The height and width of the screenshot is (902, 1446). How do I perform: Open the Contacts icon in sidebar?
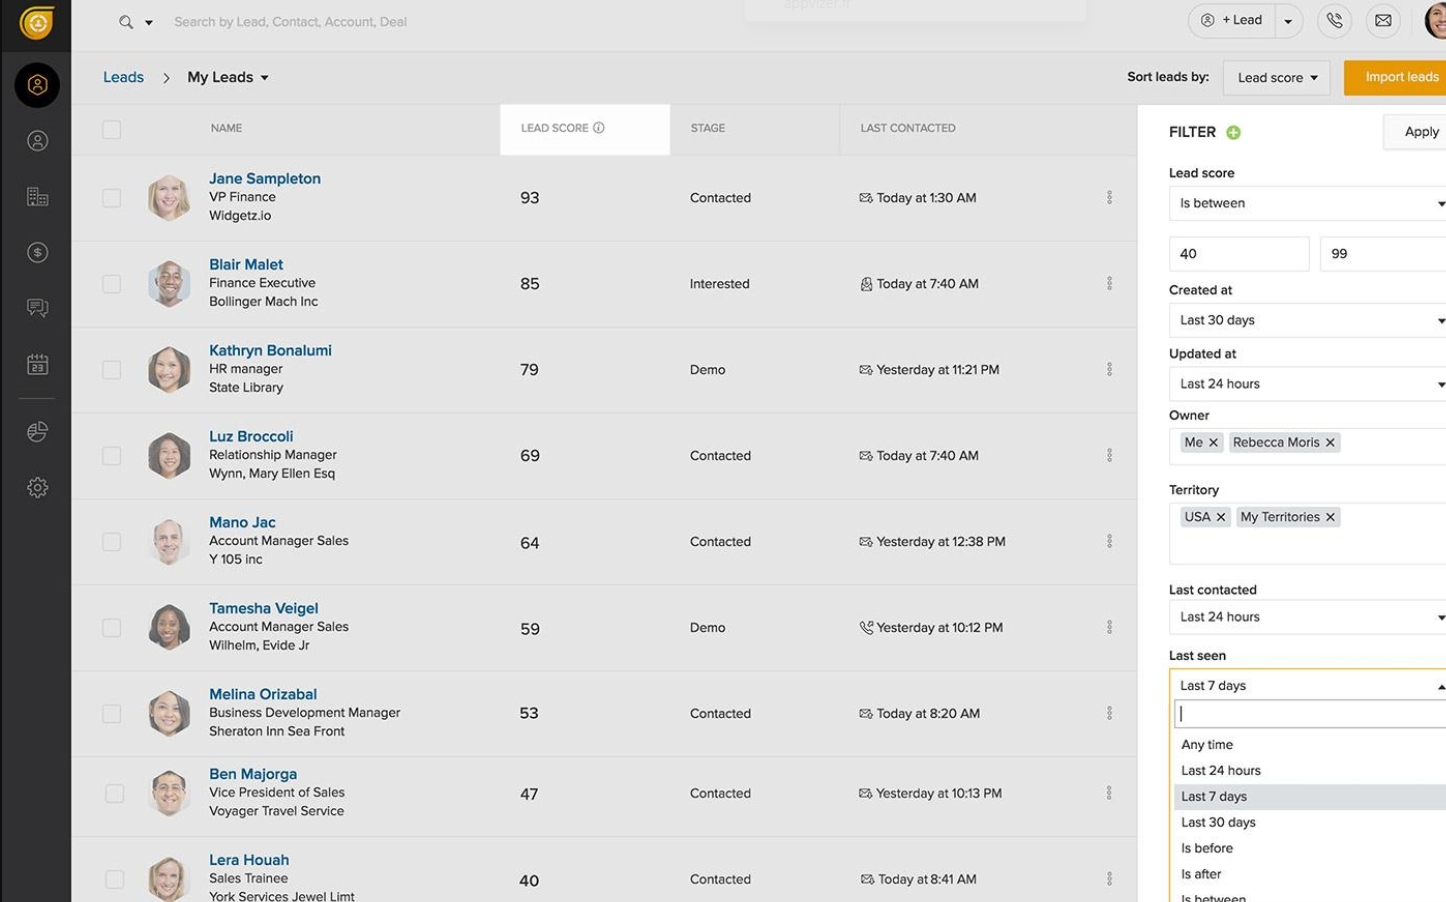(37, 141)
